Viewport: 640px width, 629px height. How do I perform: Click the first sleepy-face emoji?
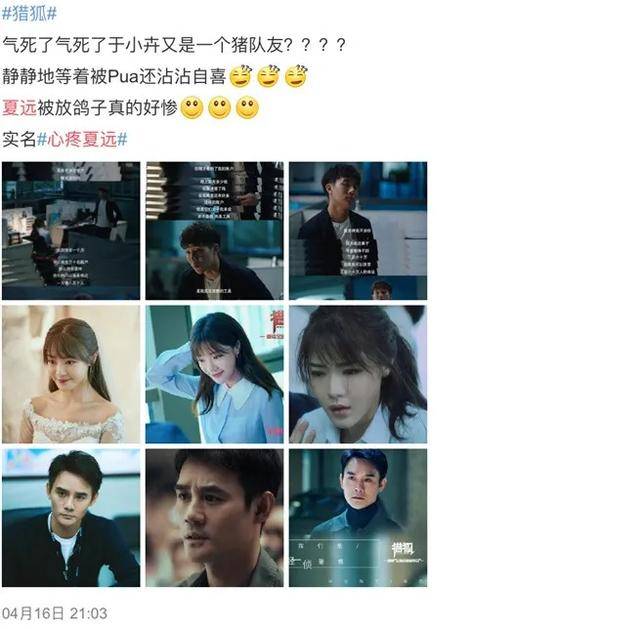click(x=240, y=76)
